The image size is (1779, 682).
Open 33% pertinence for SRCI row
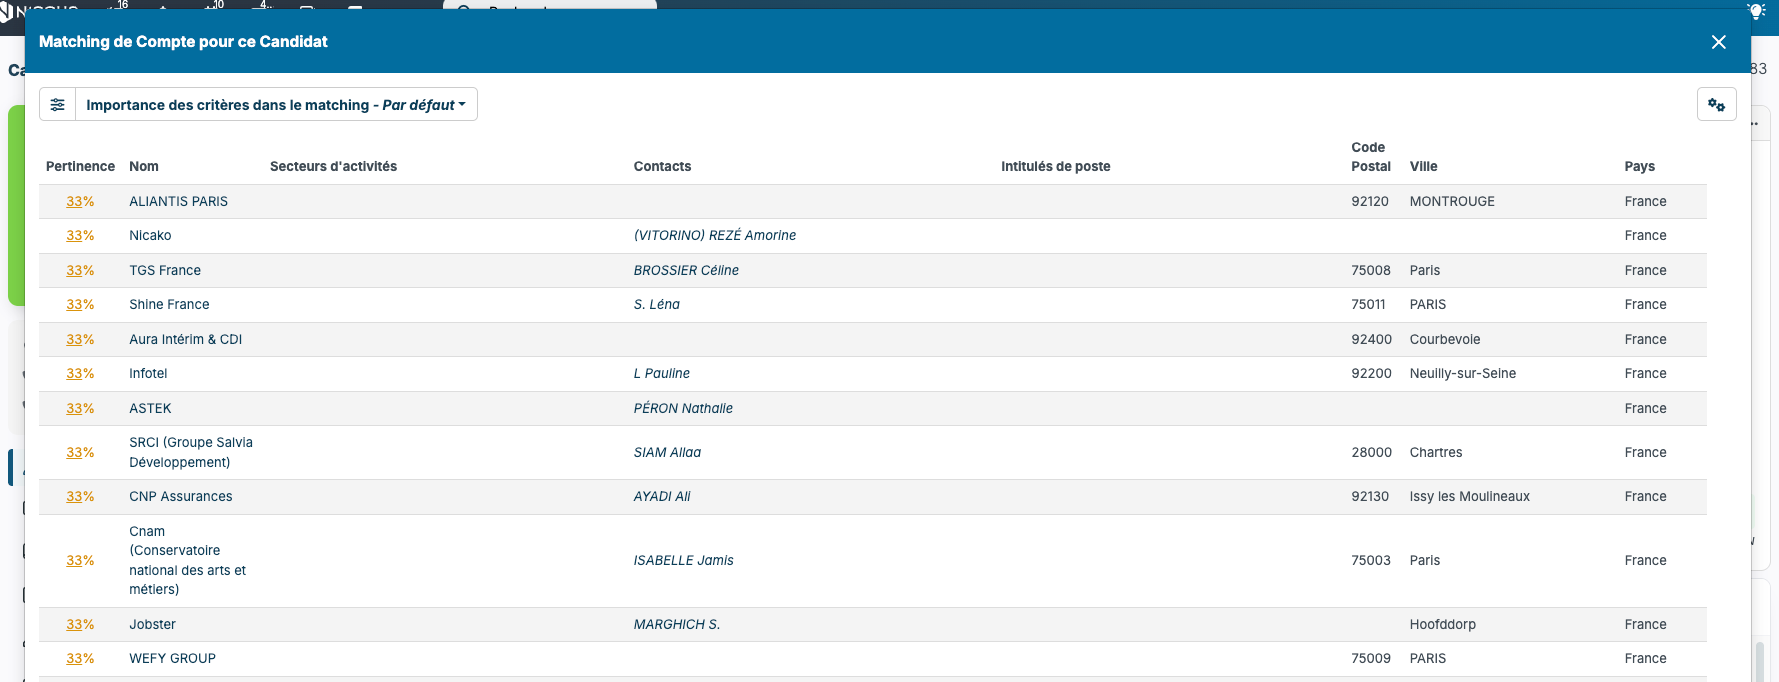[x=80, y=452]
